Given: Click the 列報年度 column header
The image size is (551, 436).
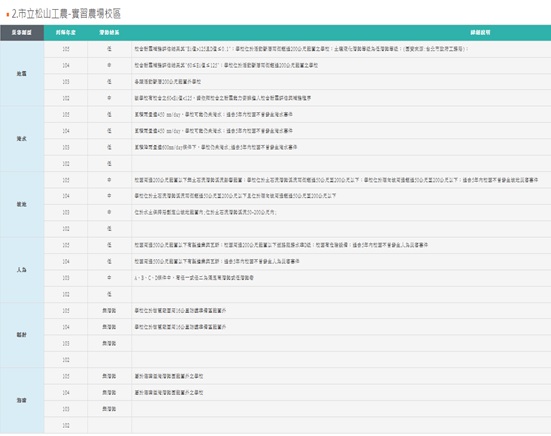Looking at the screenshot, I should pyautogui.click(x=66, y=33).
